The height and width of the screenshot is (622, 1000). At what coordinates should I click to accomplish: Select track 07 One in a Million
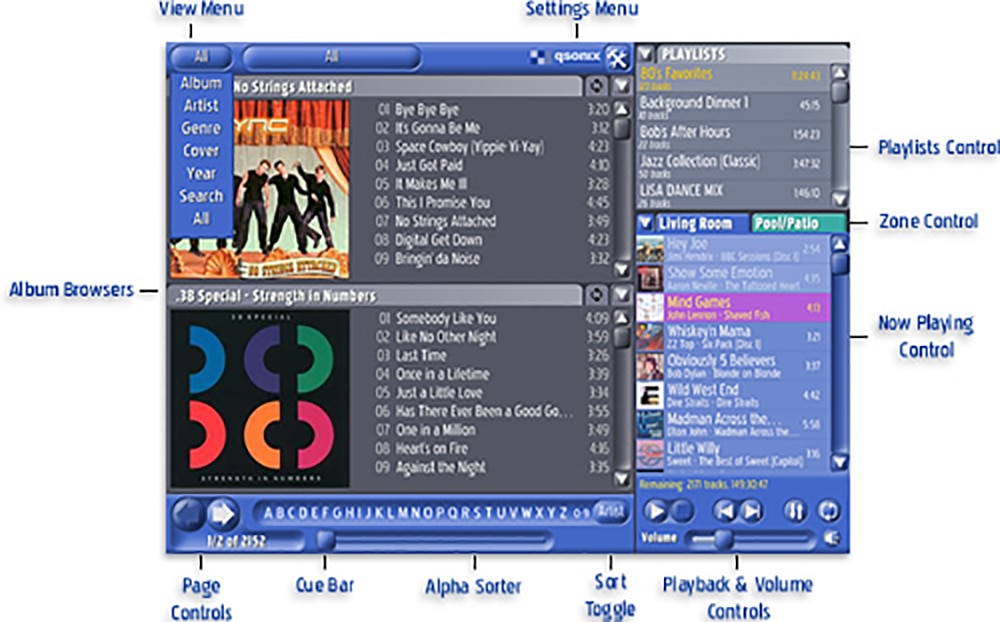click(x=492, y=430)
